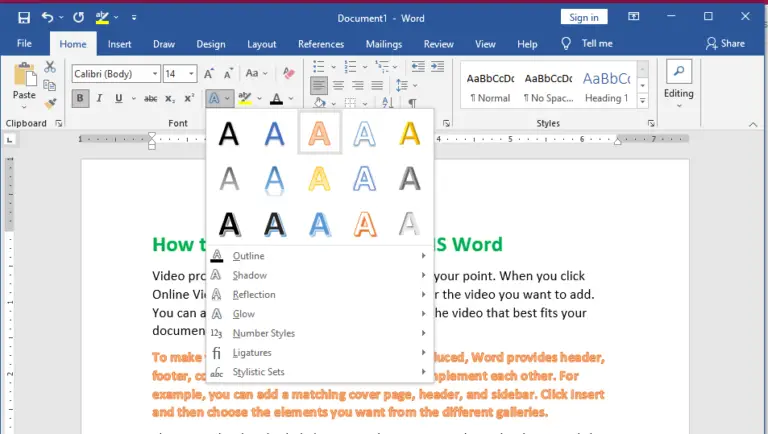Image resolution: width=768 pixels, height=434 pixels.
Task: Apply the Normal style
Action: [x=490, y=86]
